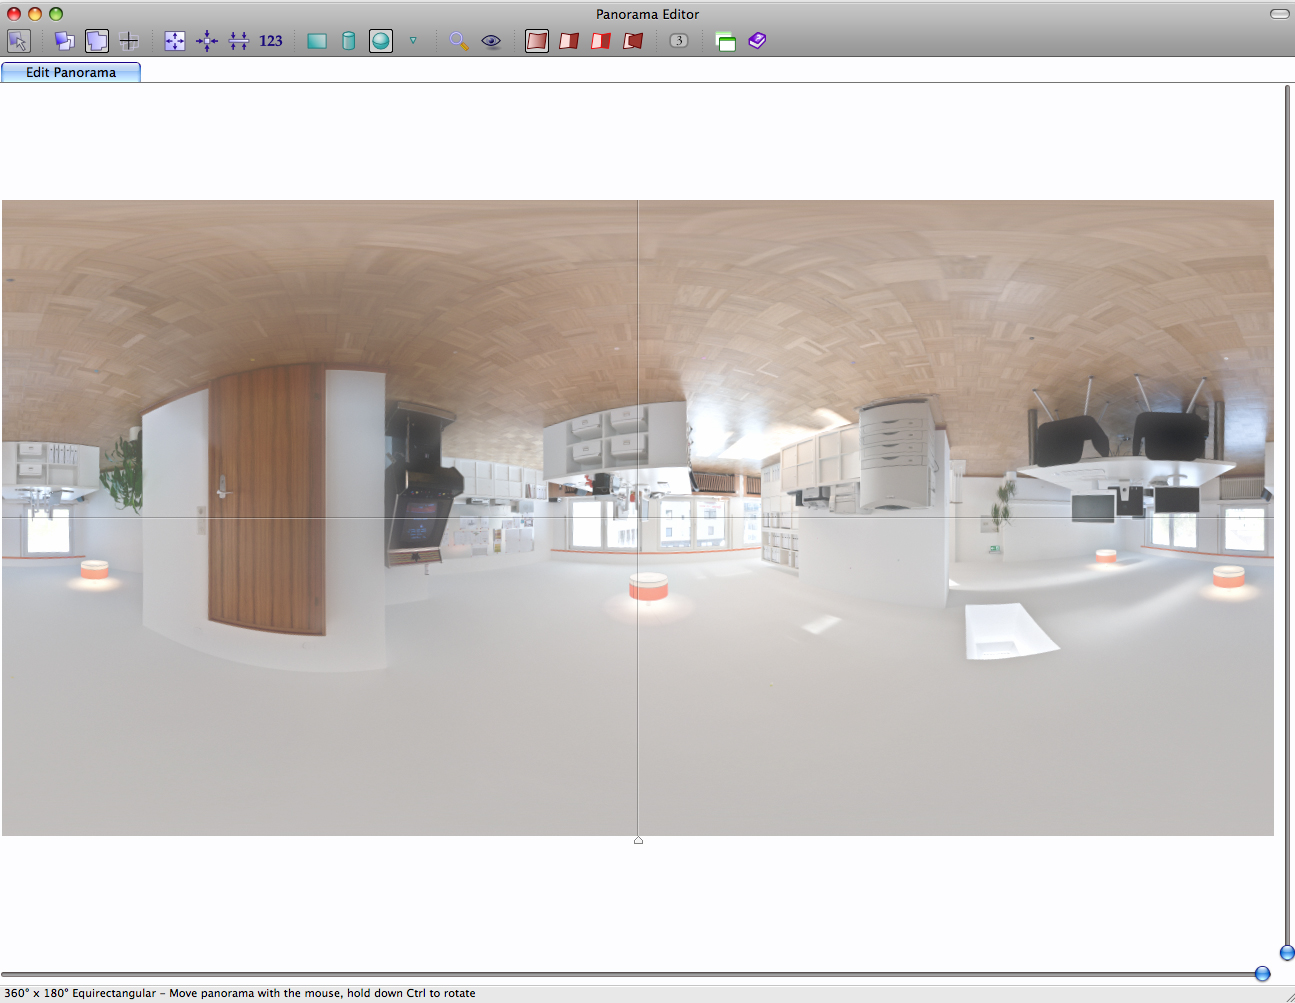
Task: Open numerical transform with 123 button
Action: pos(271,41)
